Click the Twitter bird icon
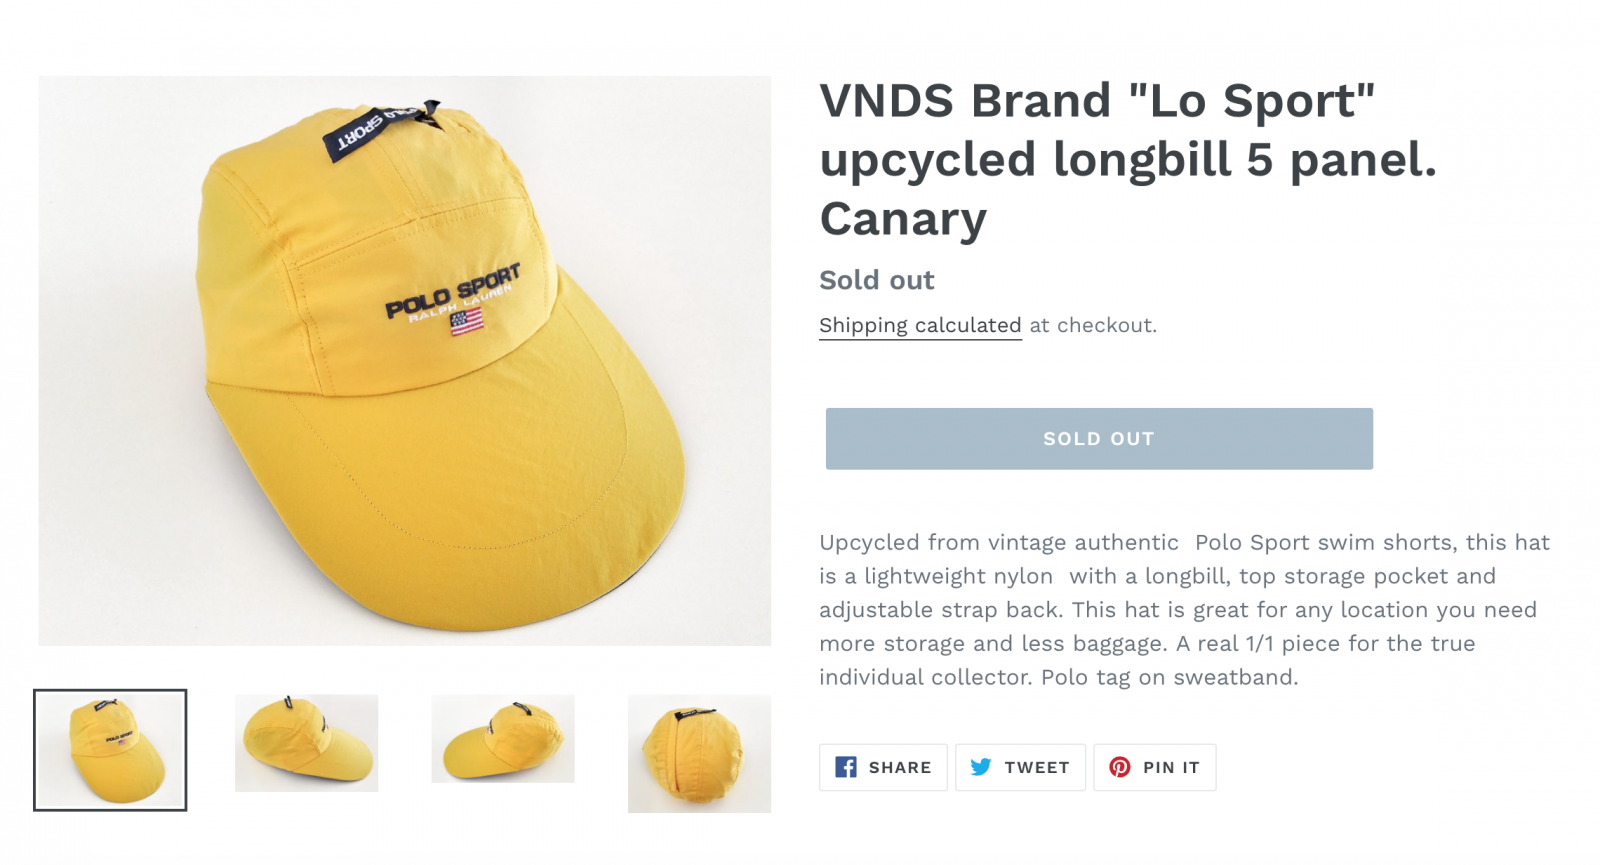This screenshot has width=1600, height=865. tap(981, 767)
